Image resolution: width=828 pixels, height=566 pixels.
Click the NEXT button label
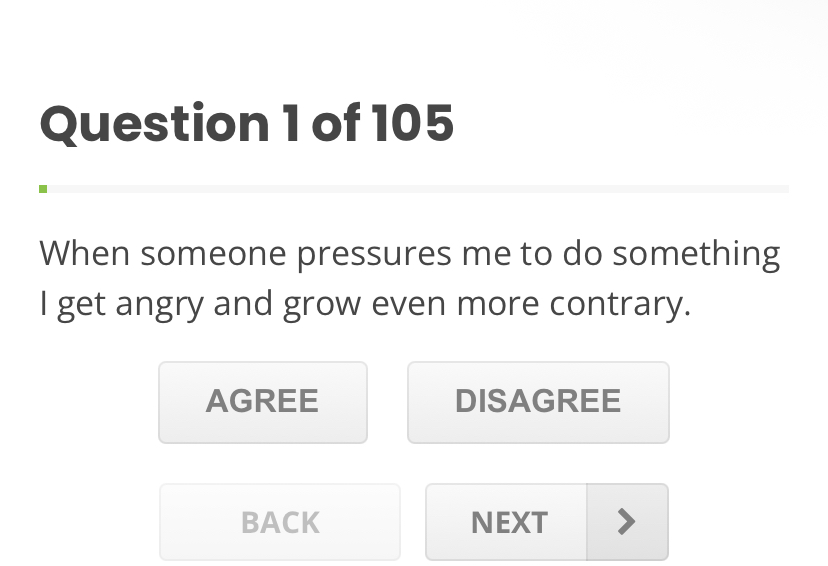pos(509,522)
